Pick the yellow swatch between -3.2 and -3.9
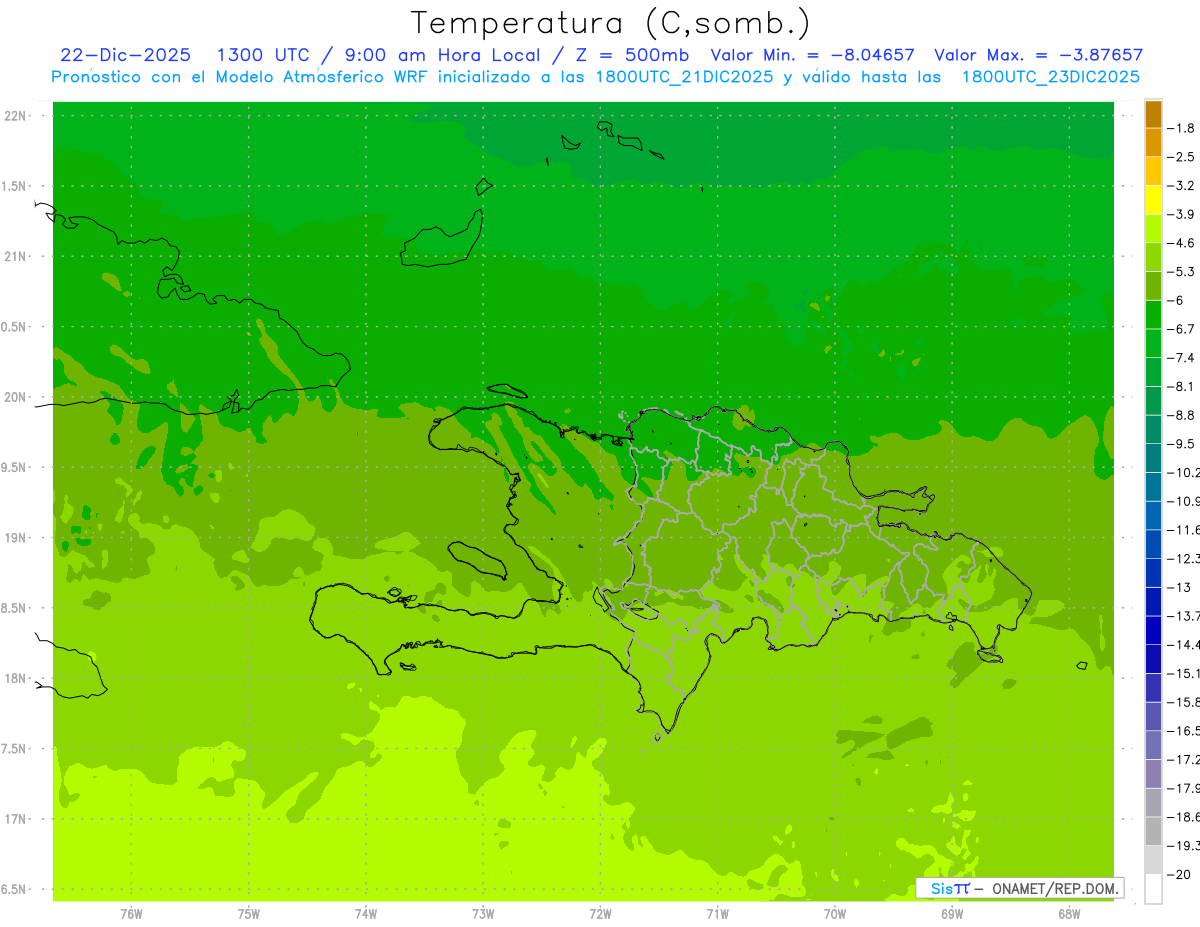The width and height of the screenshot is (1200, 927). [1153, 200]
